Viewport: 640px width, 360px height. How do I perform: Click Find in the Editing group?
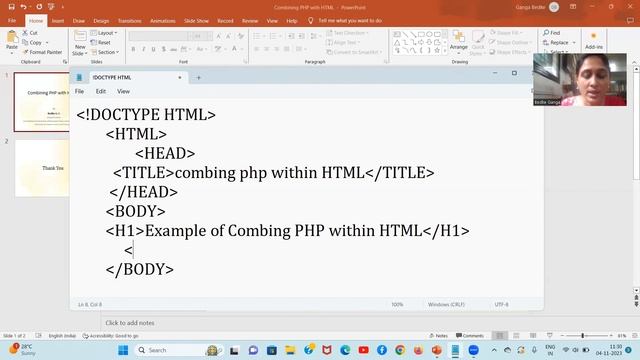(551, 33)
